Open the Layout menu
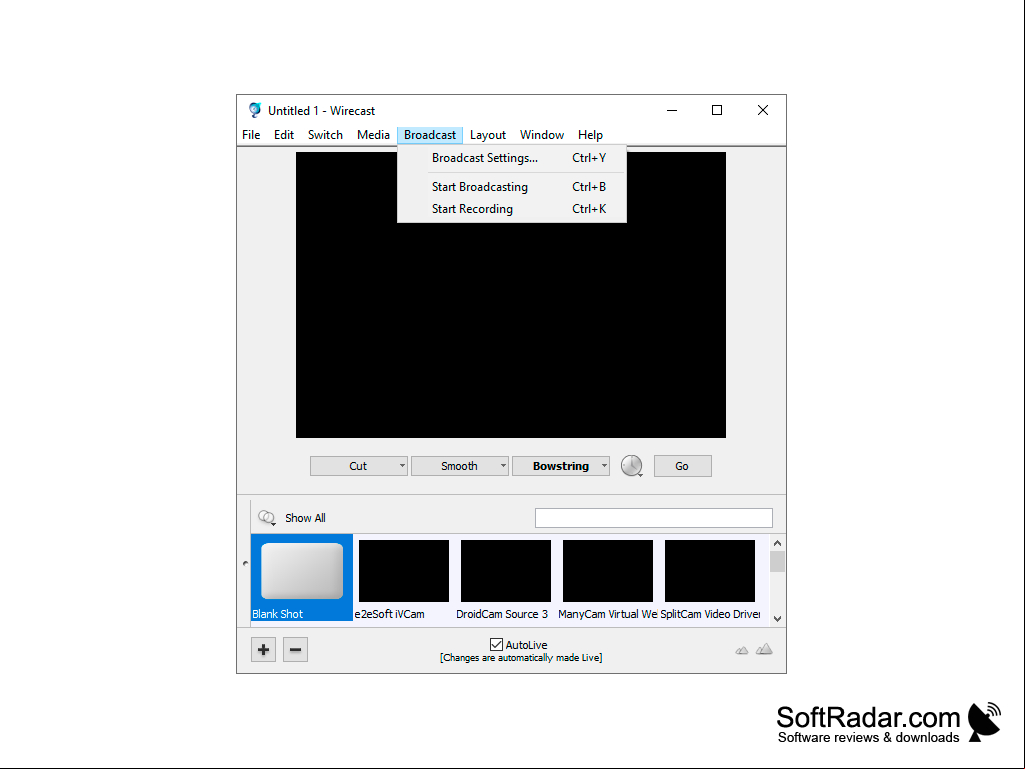The height and width of the screenshot is (769, 1025). [x=488, y=135]
